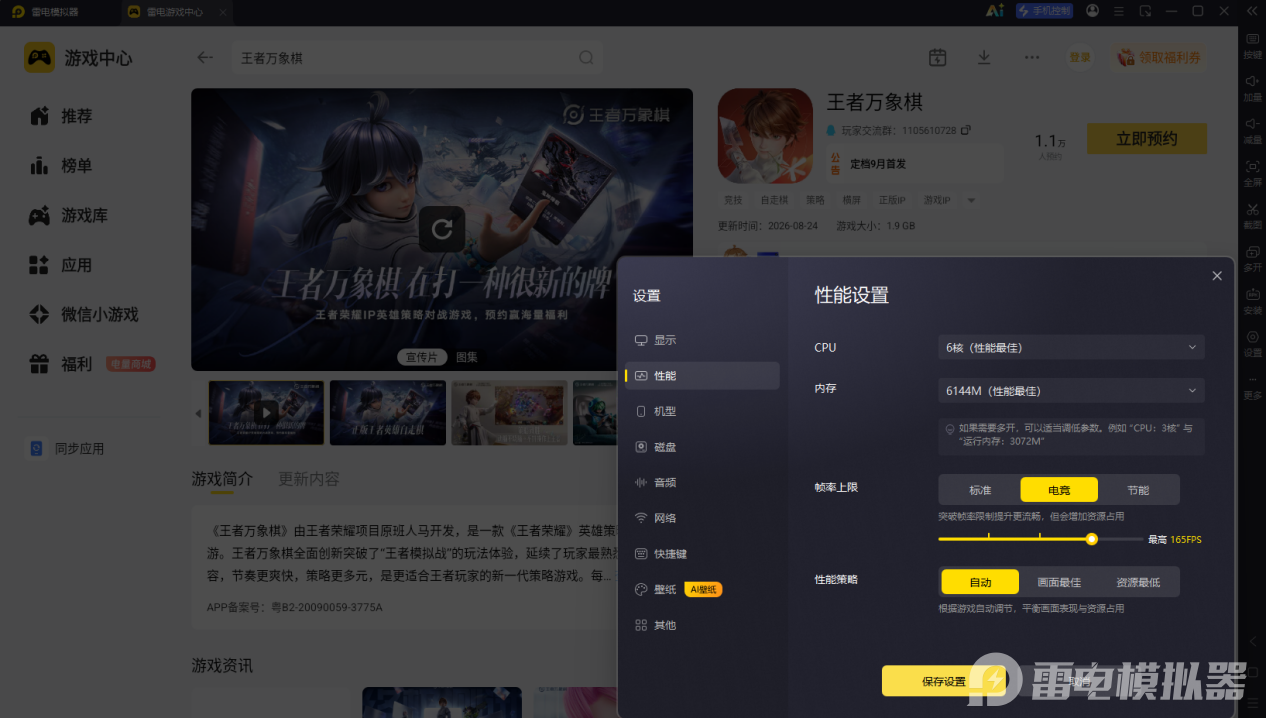This screenshot has height=718, width=1266.
Task: Open 网络 settings section
Action: point(702,518)
